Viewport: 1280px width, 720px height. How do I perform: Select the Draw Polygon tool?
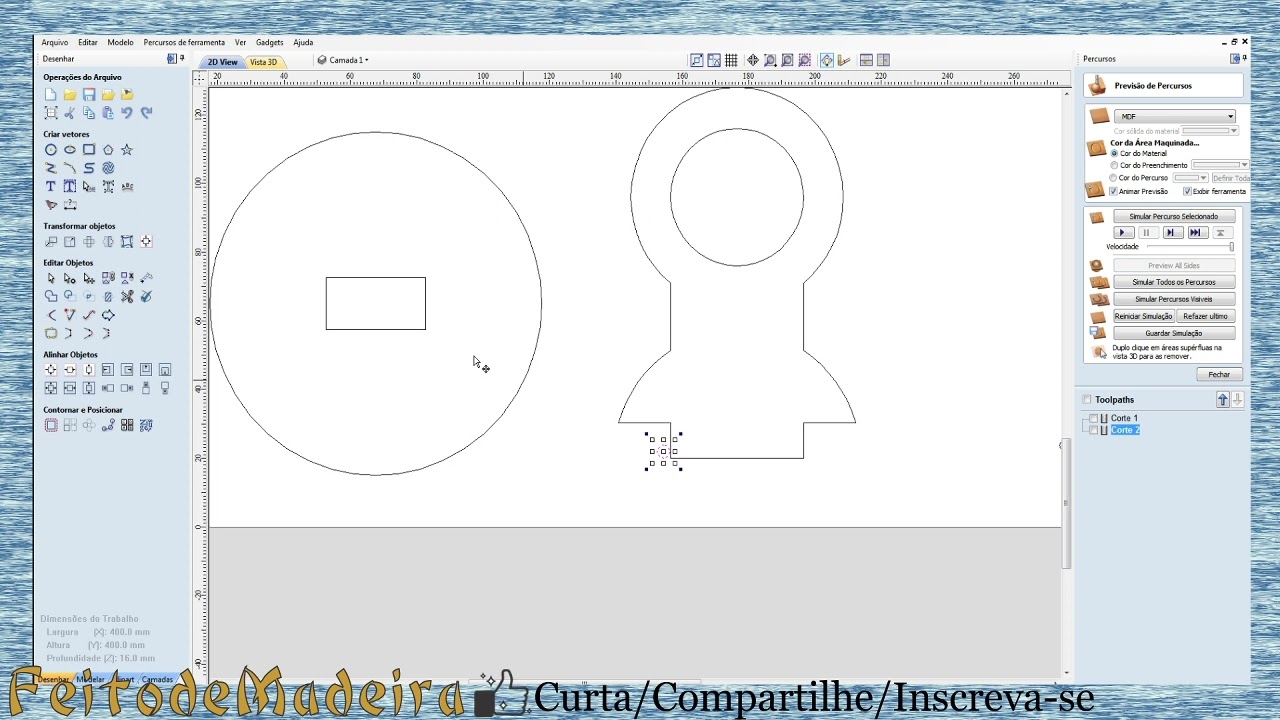tap(108, 150)
